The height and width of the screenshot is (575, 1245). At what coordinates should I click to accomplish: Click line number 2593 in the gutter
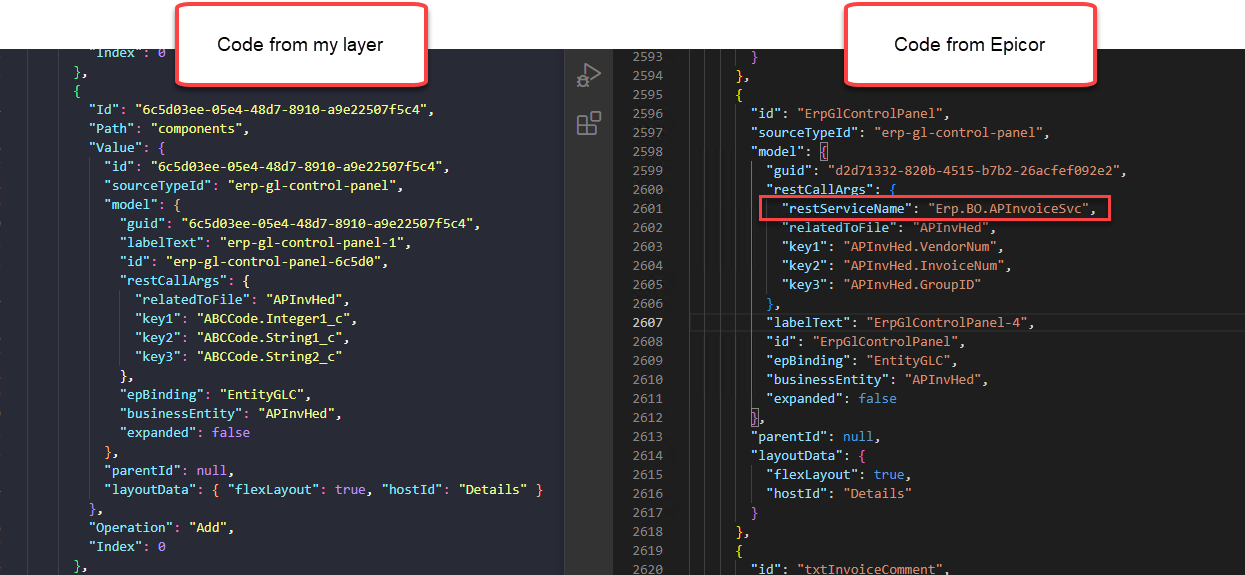[648, 57]
